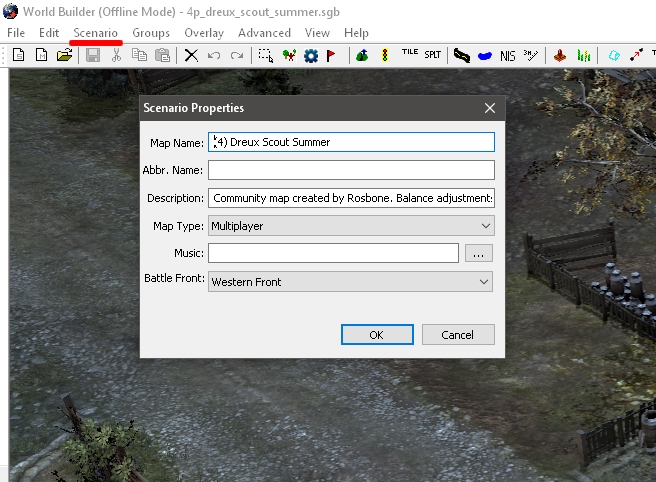656x482 pixels.
Task: Open the View menu
Action: [317, 33]
